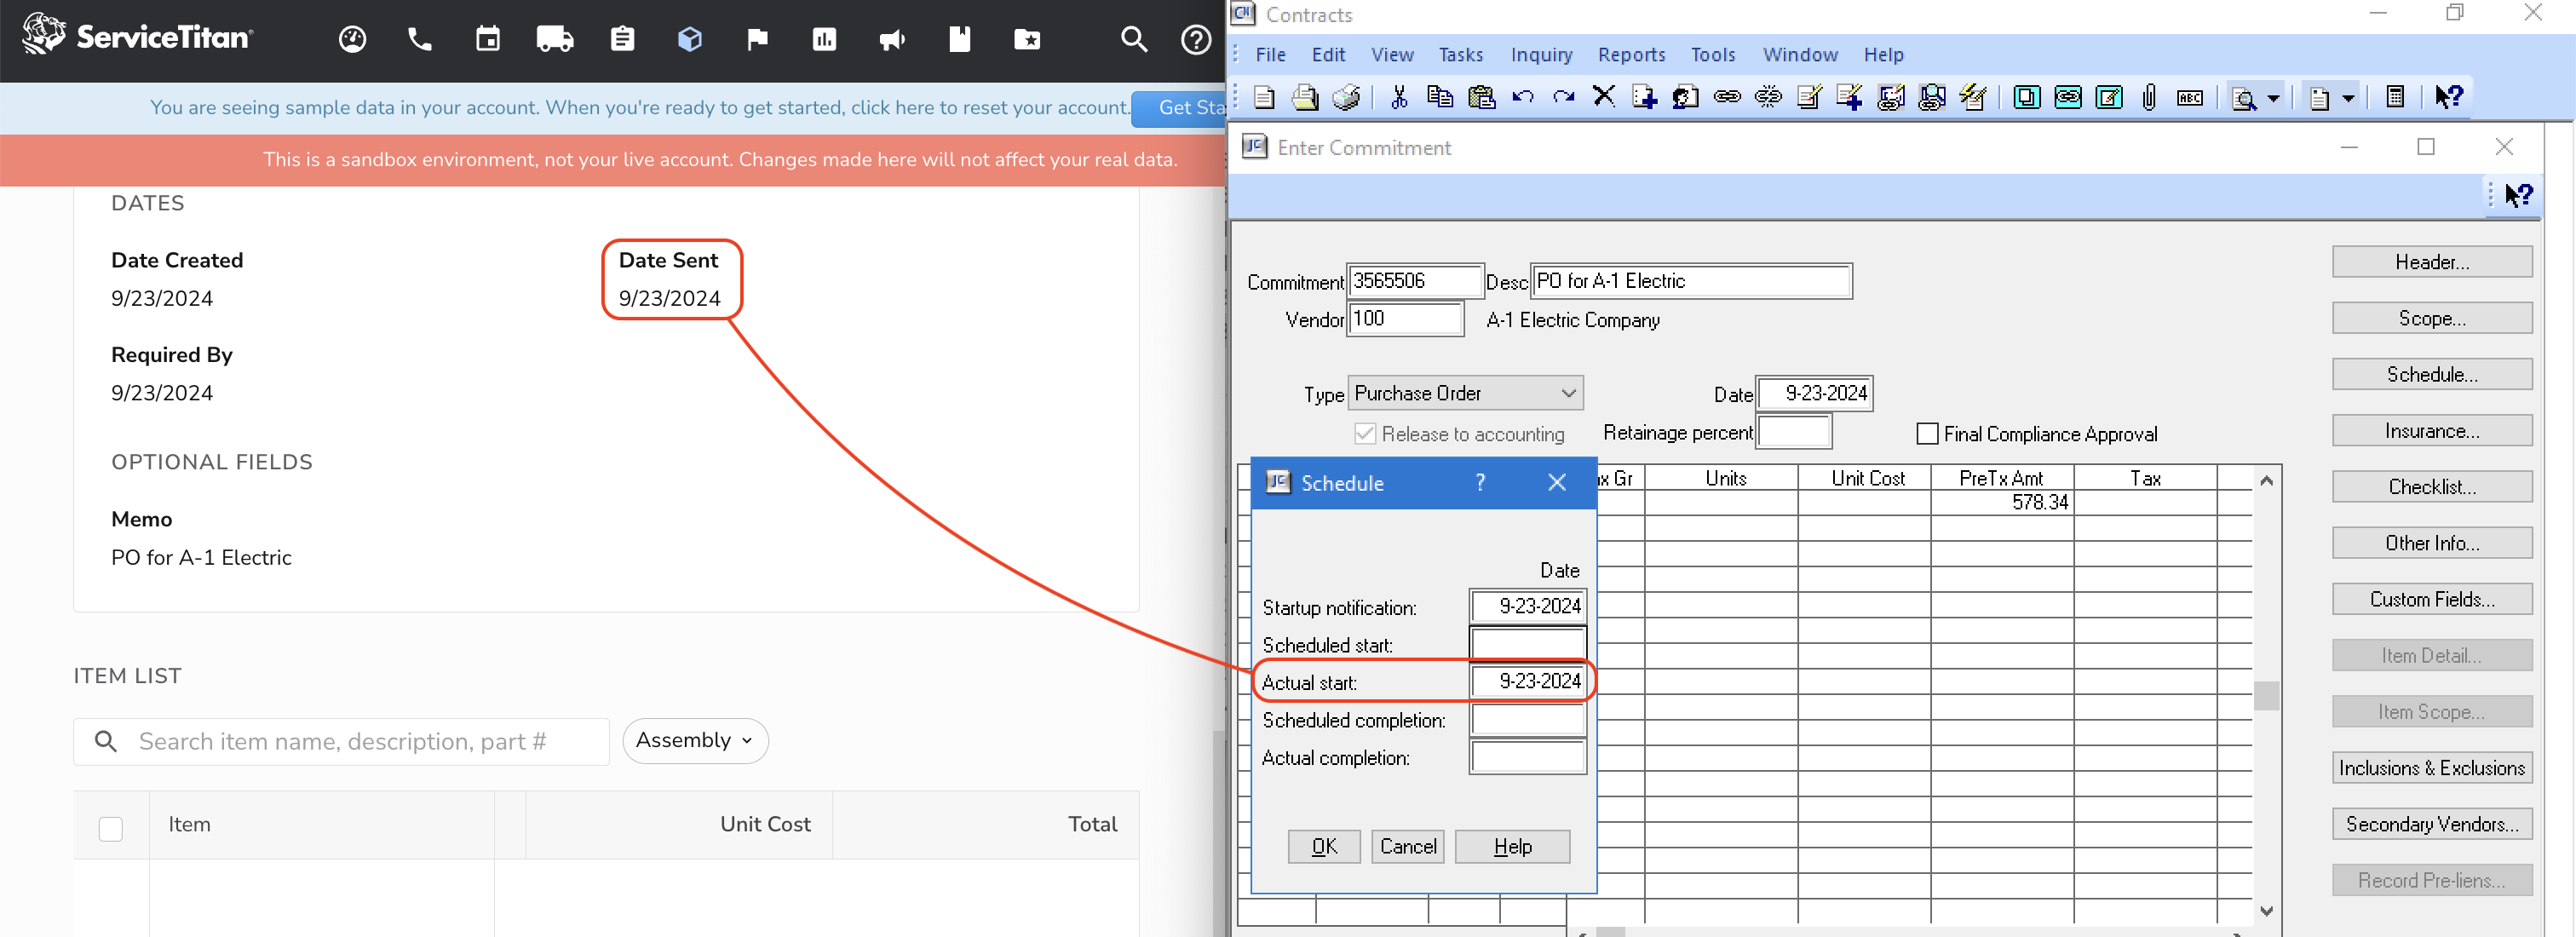Click the Undo arrow icon
Image resolution: width=2576 pixels, height=937 pixels.
(x=1522, y=97)
